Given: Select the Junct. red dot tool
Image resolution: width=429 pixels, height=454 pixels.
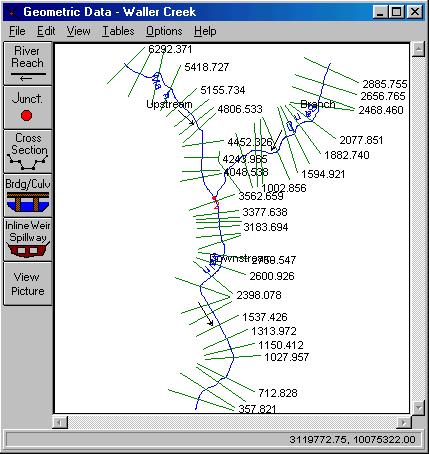Looking at the screenshot, I should pos(28,107).
